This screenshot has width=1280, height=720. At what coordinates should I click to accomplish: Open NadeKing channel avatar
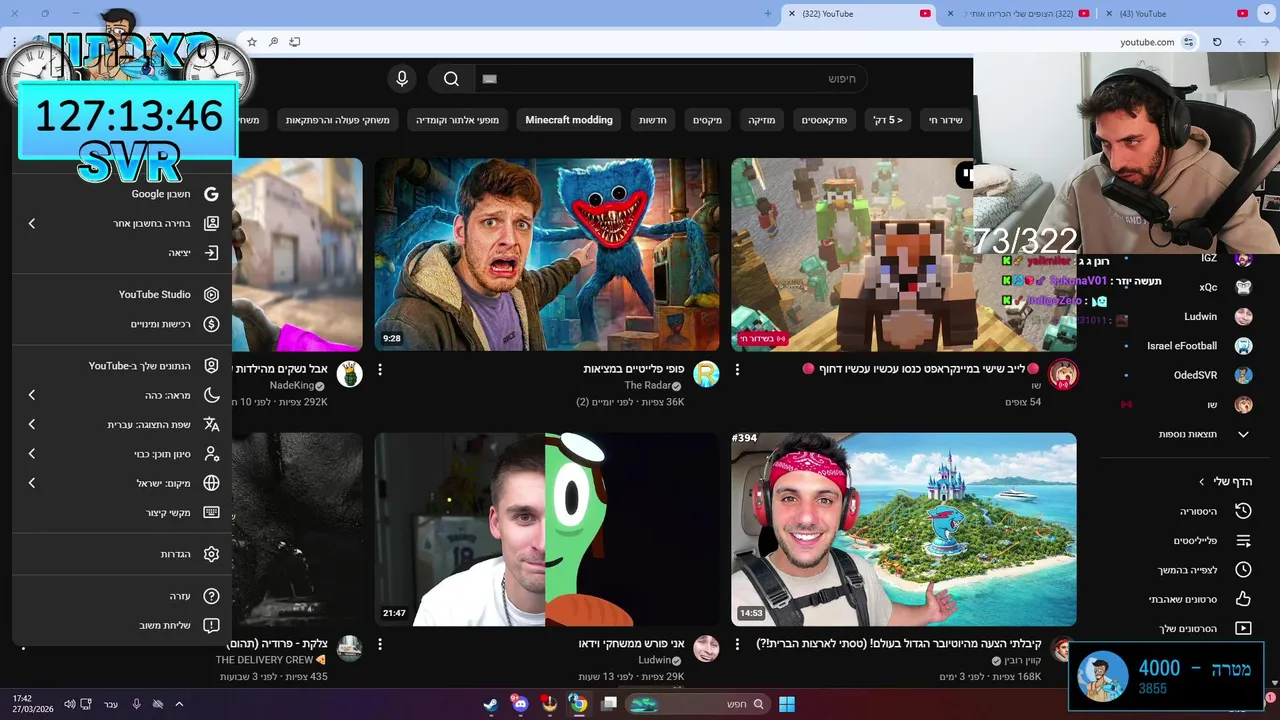[x=349, y=374]
